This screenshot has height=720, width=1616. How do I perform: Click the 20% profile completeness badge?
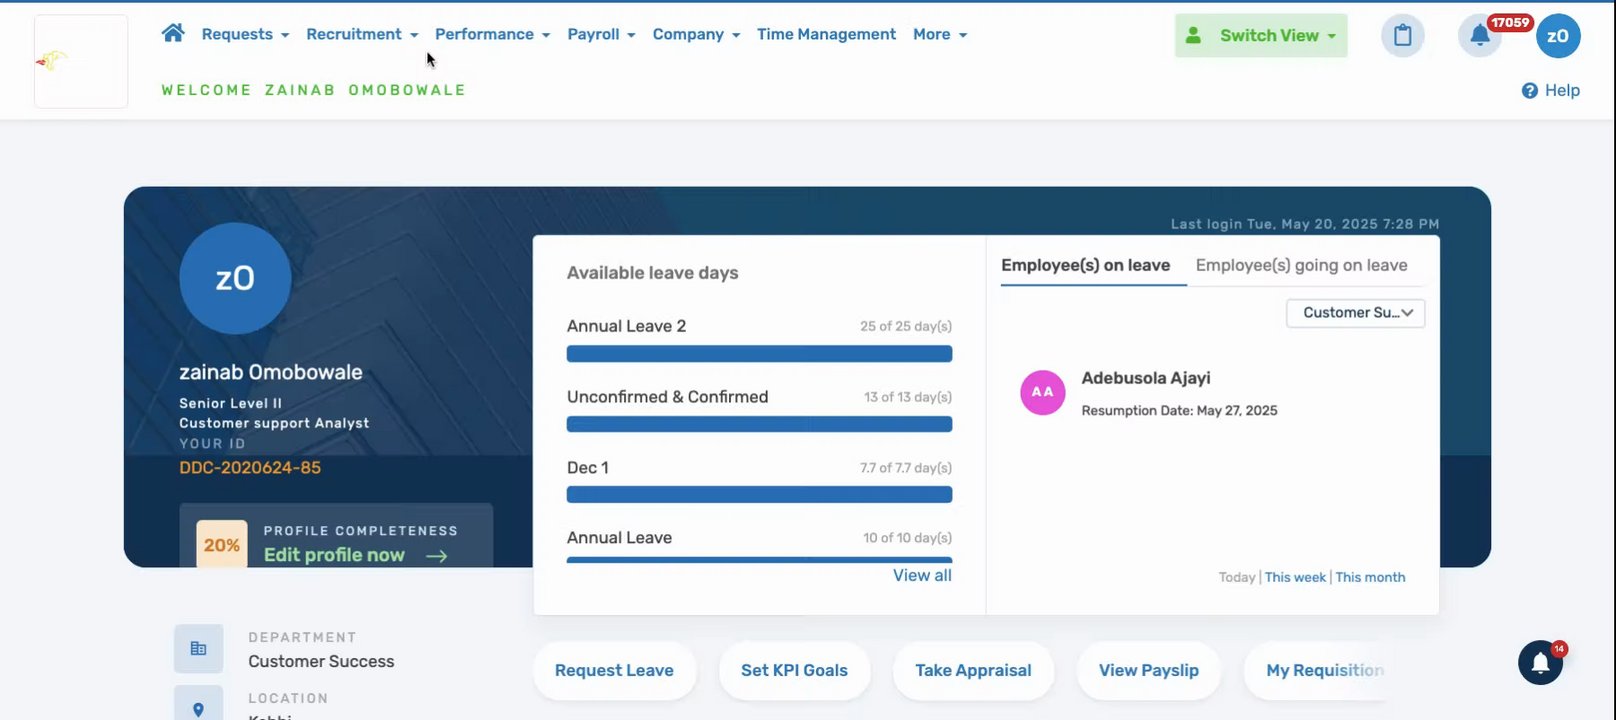pyautogui.click(x=222, y=545)
